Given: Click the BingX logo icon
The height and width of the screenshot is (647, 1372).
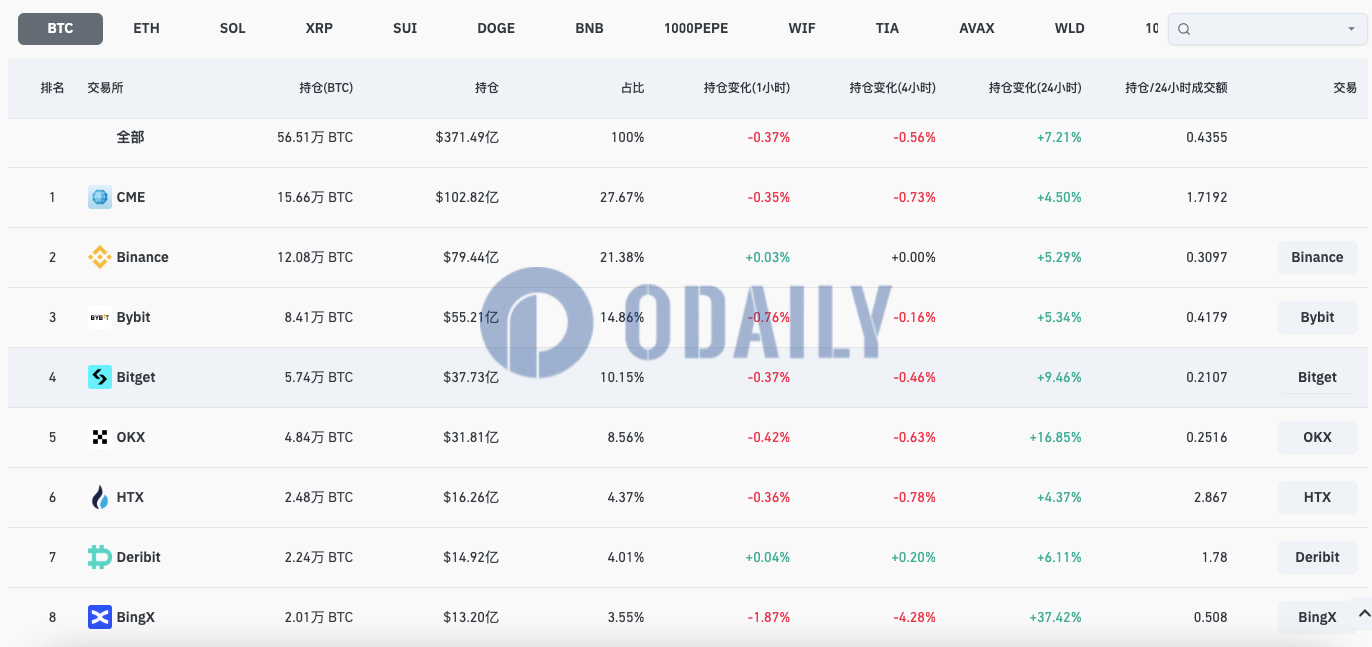Looking at the screenshot, I should (99, 617).
